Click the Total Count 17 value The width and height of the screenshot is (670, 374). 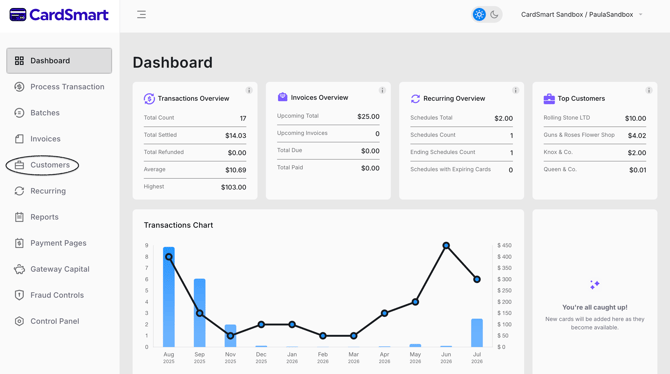pyautogui.click(x=243, y=118)
